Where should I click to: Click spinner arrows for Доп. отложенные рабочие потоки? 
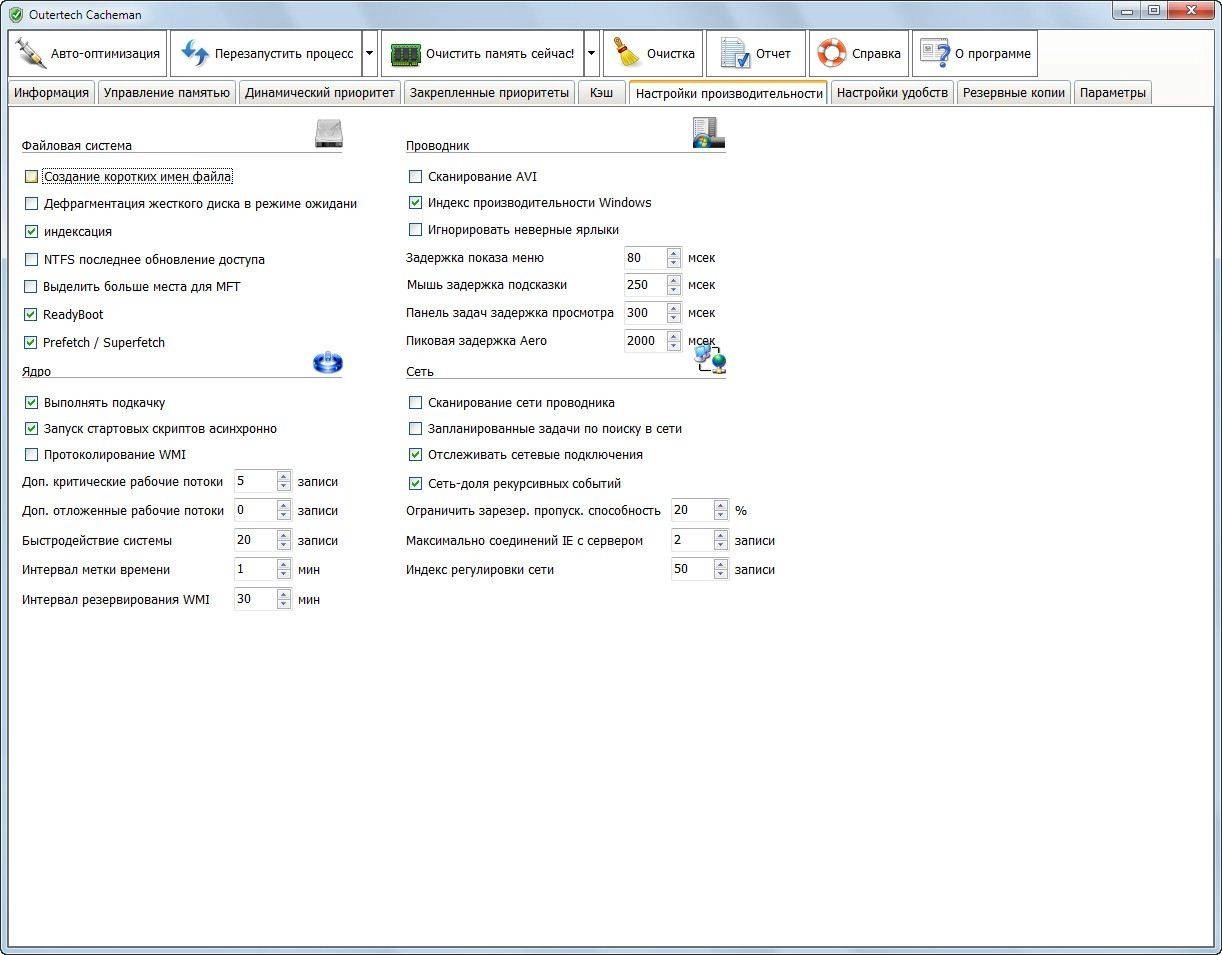[x=284, y=511]
